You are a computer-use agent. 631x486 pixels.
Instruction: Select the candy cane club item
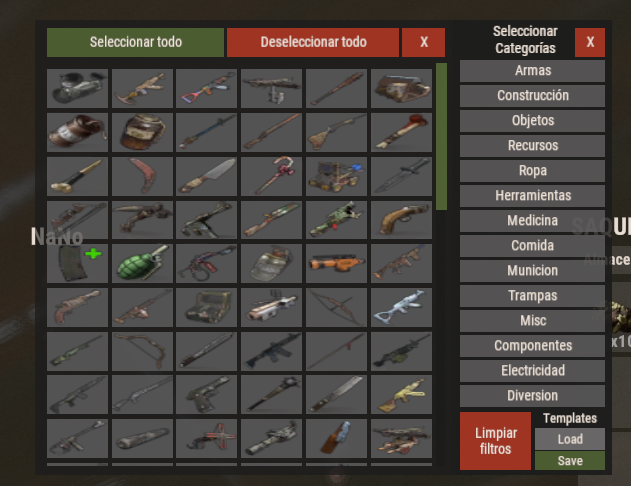point(271,176)
